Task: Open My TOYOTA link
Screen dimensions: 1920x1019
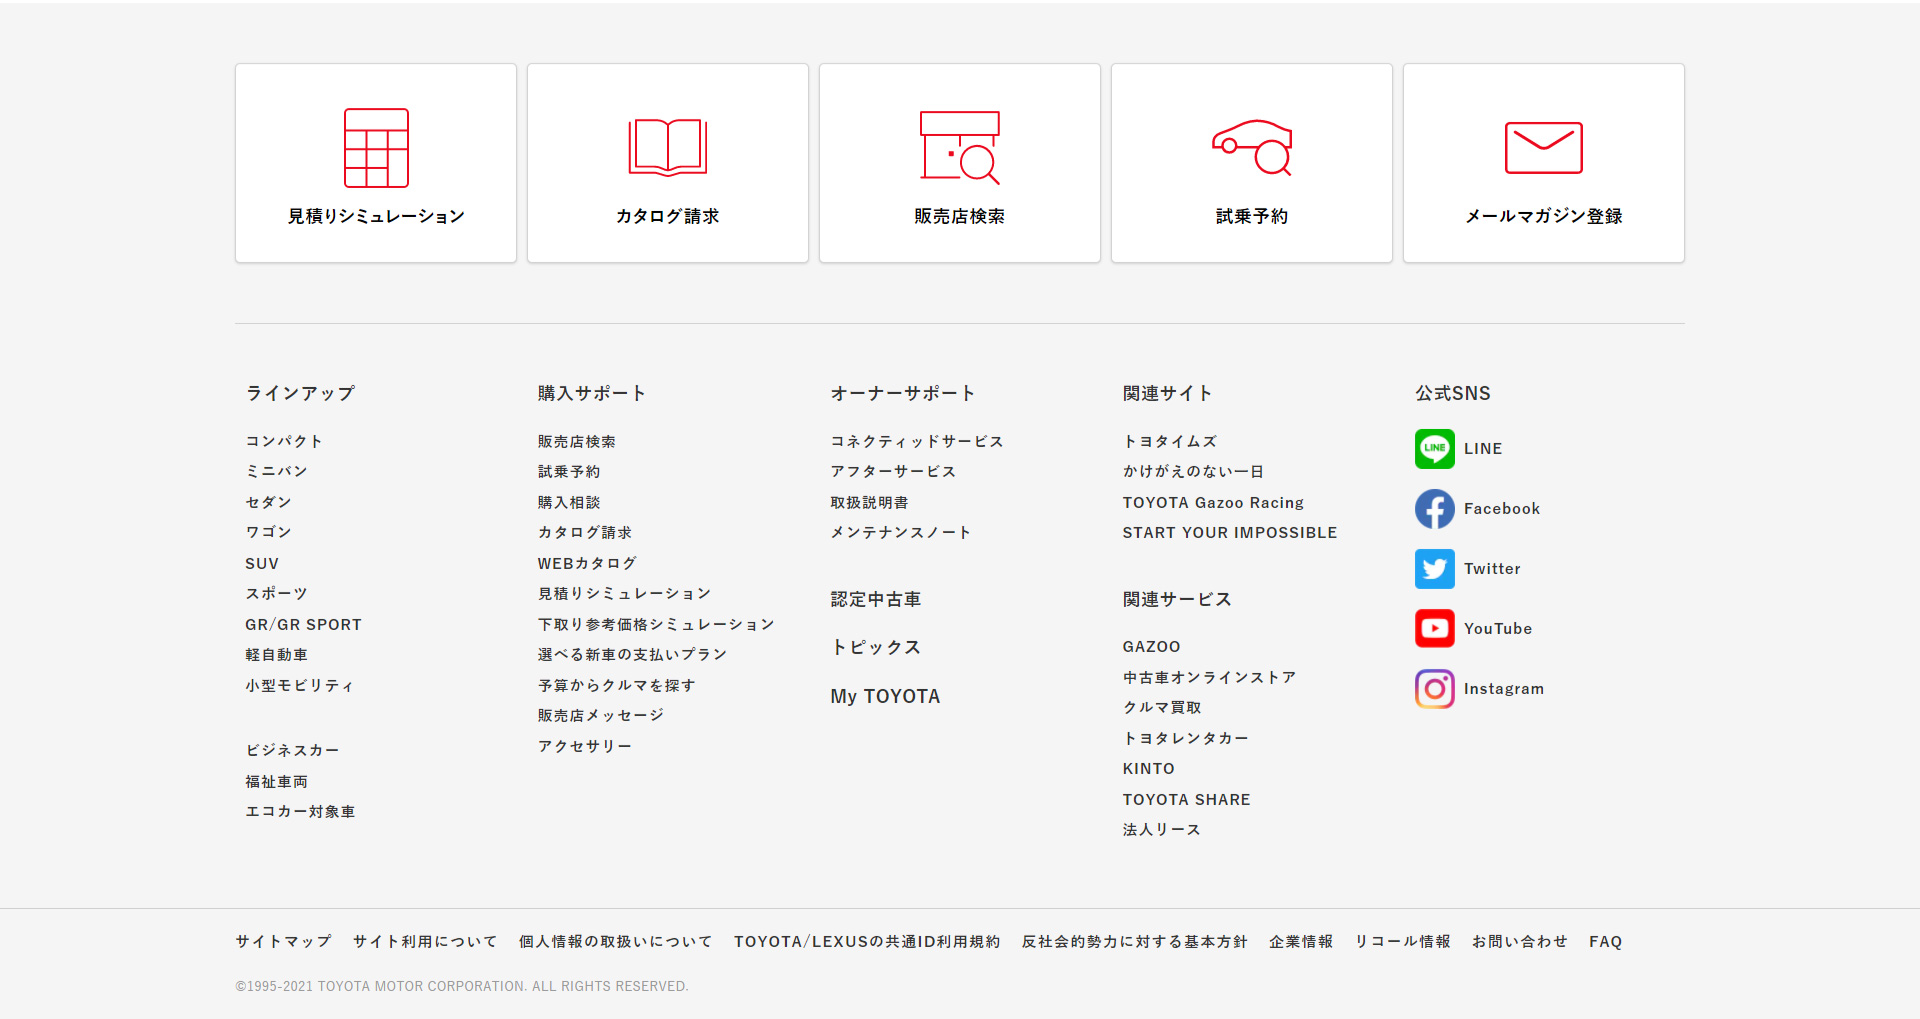Action: point(885,696)
